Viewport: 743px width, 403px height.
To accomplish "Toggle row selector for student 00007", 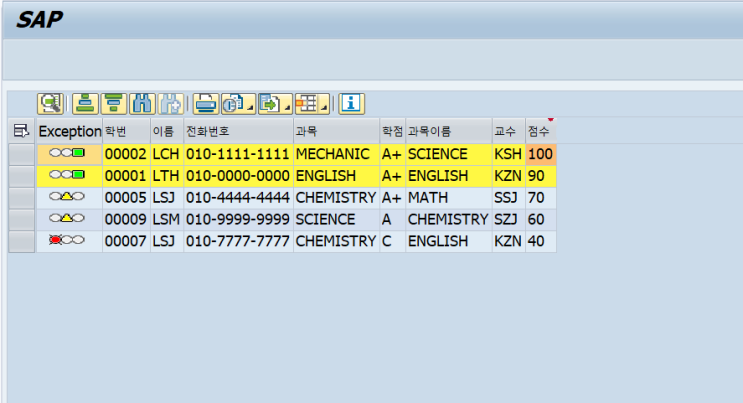I will (x=21, y=242).
